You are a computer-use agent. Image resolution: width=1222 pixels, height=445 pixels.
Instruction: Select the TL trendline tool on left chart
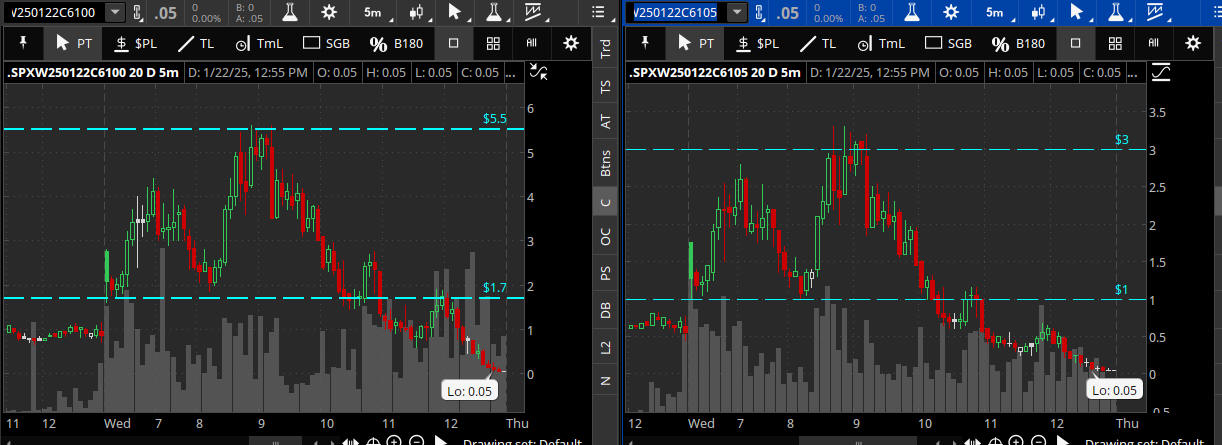point(194,43)
